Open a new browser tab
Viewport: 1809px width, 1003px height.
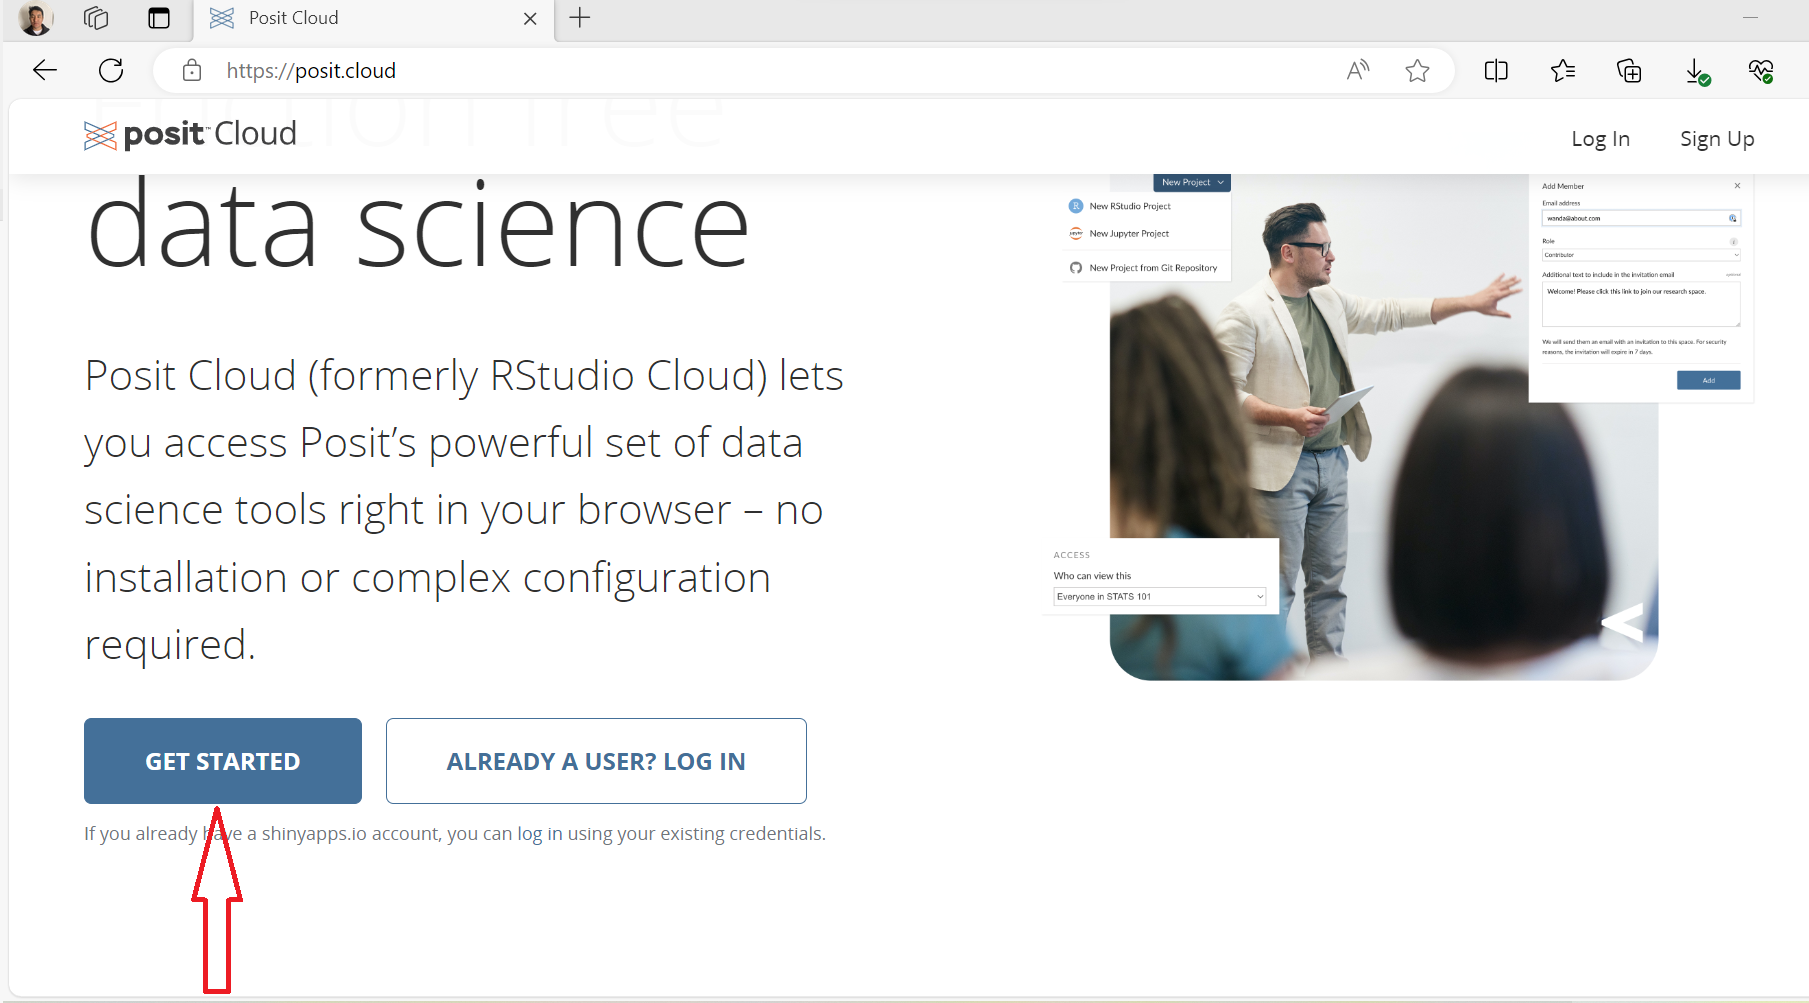[x=580, y=18]
